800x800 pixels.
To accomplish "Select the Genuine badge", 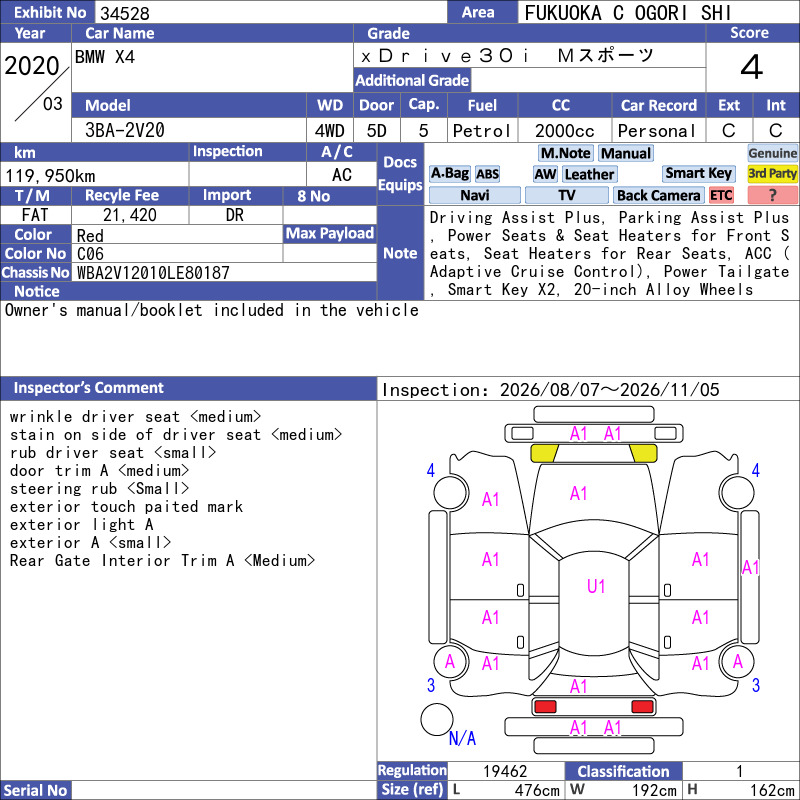I will tap(772, 153).
